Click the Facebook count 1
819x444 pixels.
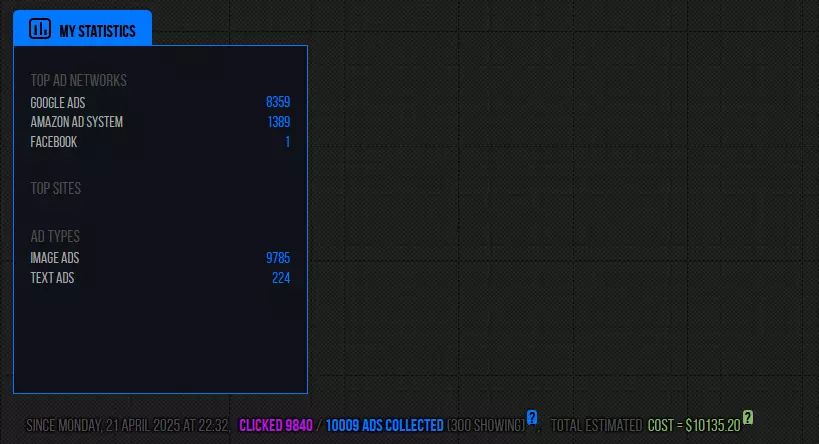pos(287,142)
